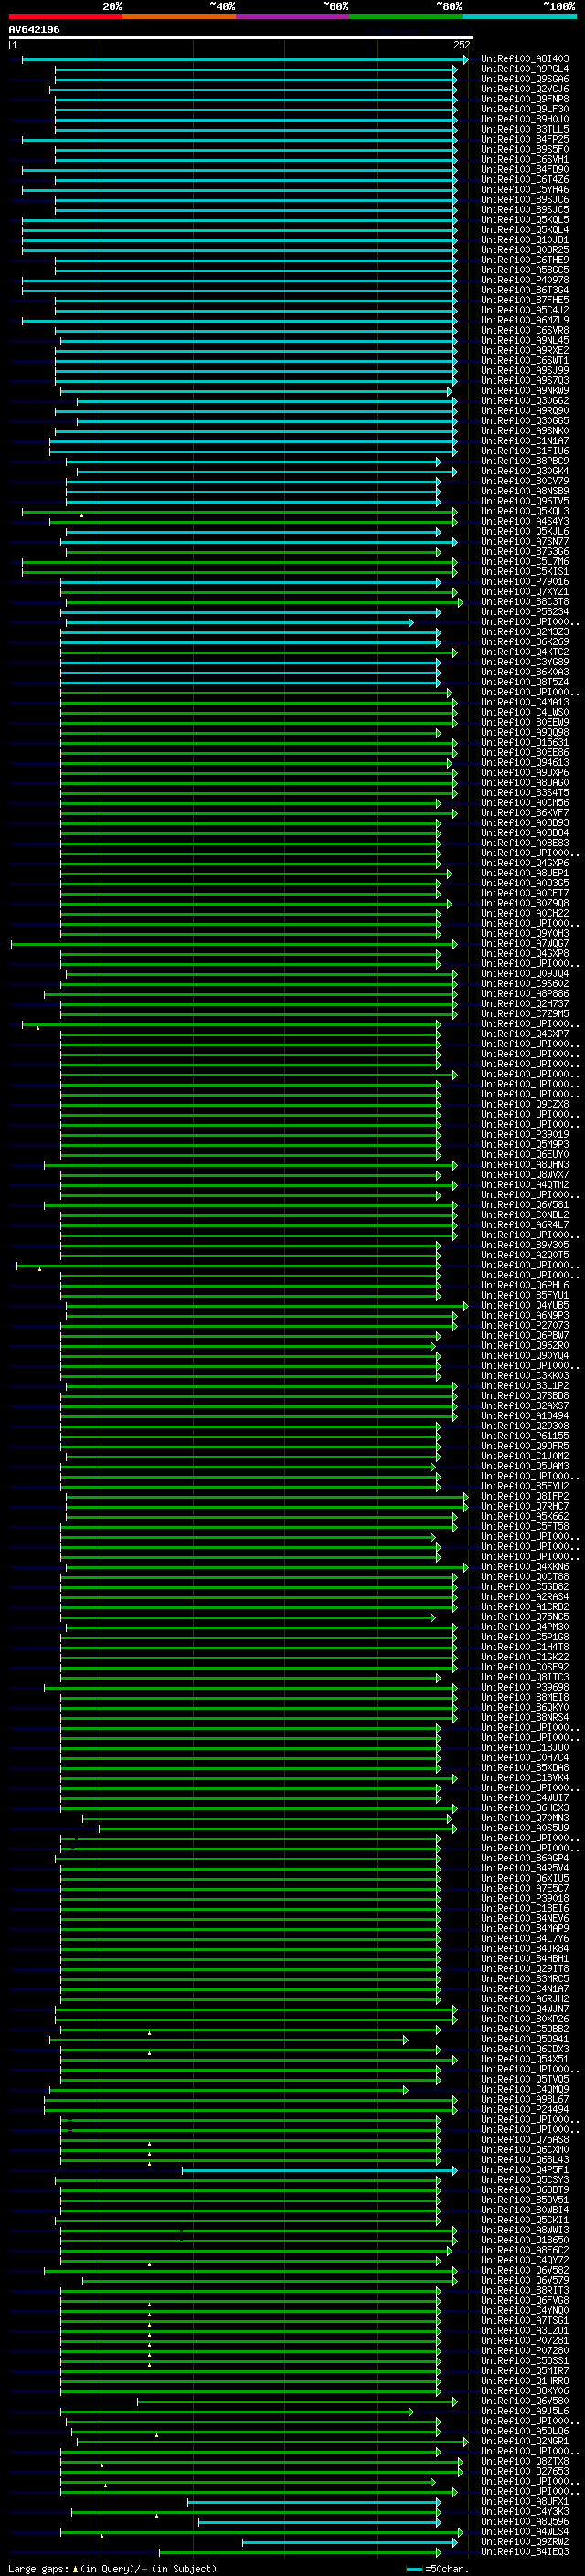
Task: Select the UniRef100_B5FYU2 label
Action: [x=525, y=1486]
